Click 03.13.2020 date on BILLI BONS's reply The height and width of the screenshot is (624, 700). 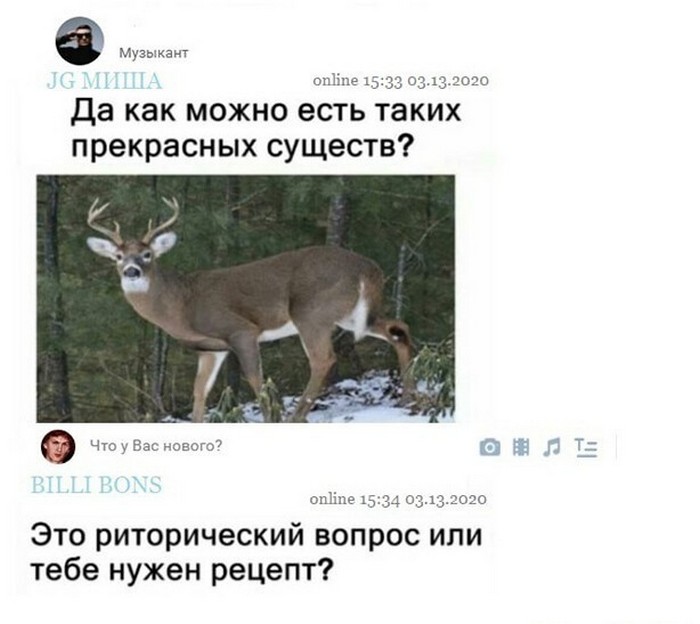click(446, 499)
